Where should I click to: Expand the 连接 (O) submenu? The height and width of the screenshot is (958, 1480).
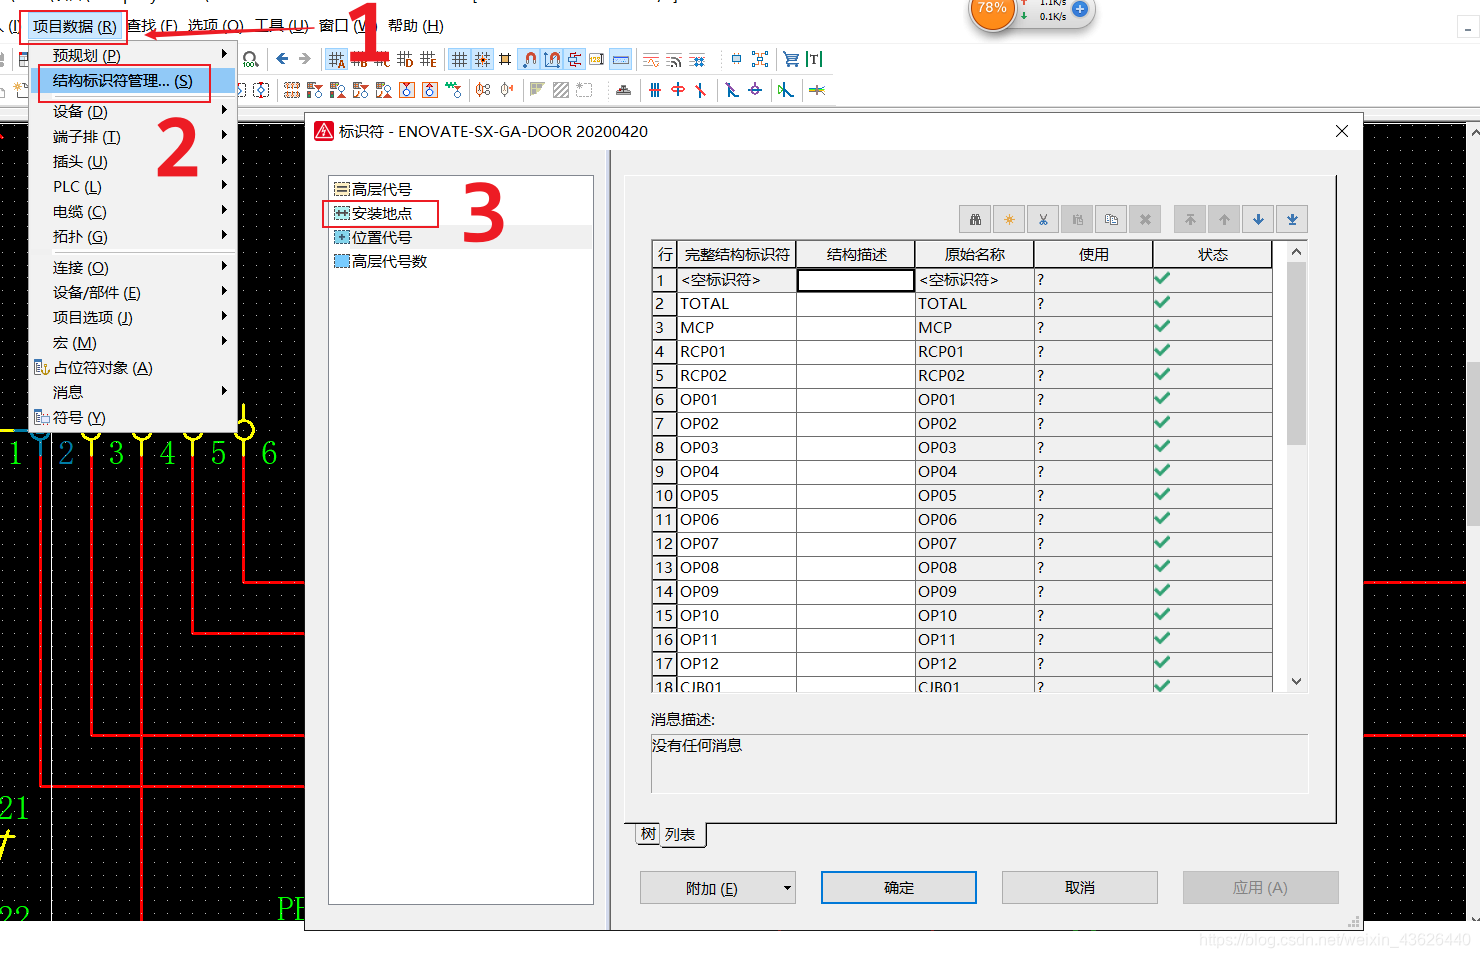[135, 267]
